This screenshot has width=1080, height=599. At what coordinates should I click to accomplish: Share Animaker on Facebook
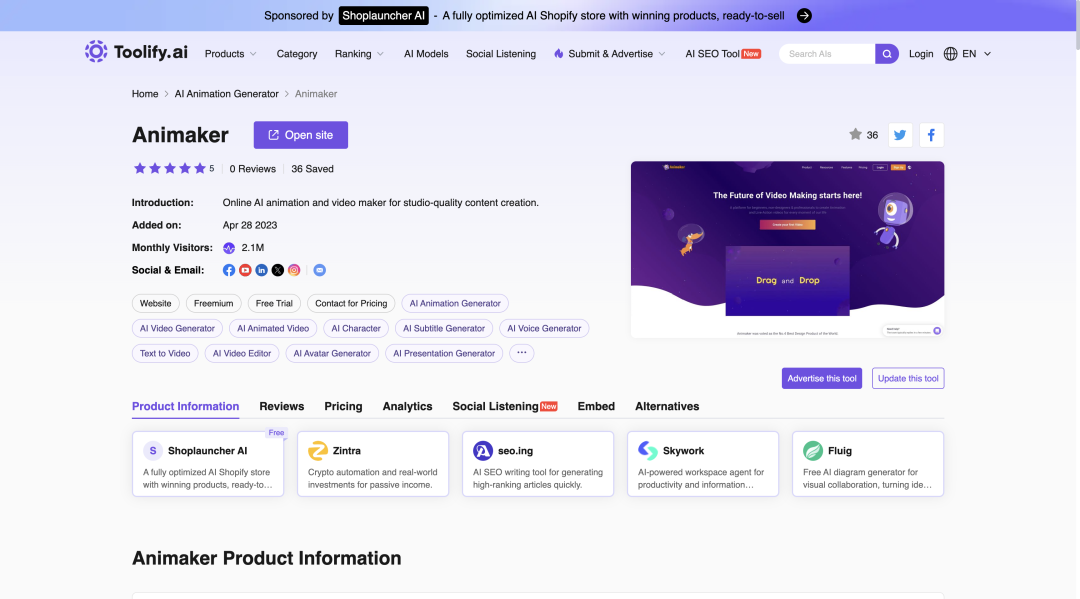(931, 135)
